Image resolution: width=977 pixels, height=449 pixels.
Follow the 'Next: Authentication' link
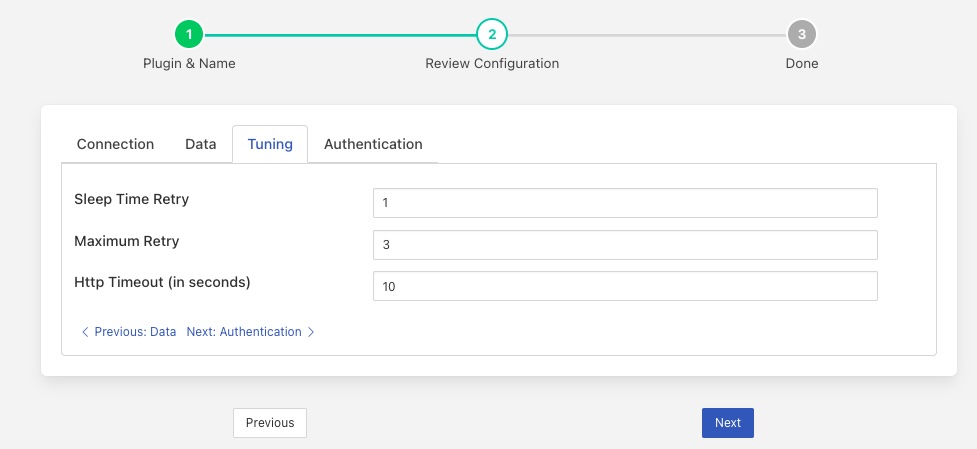point(244,332)
